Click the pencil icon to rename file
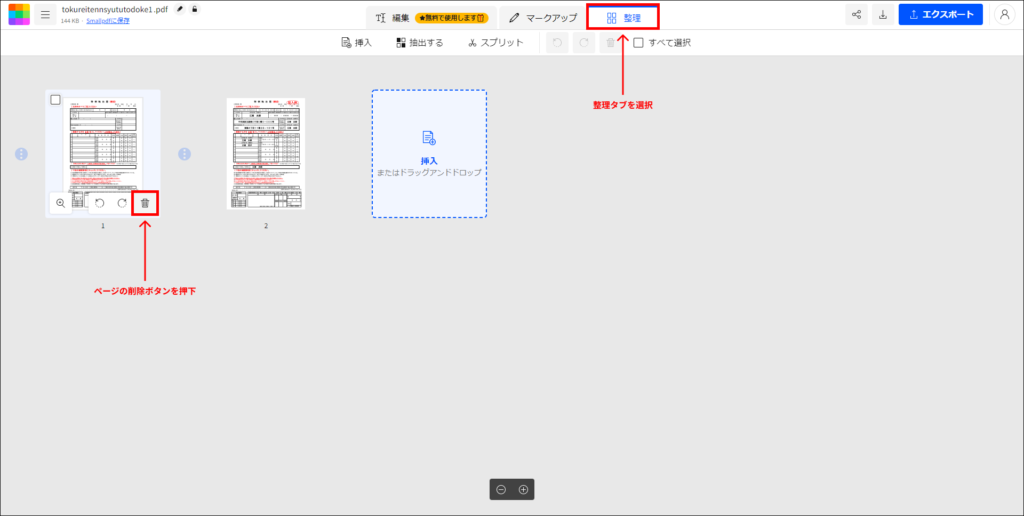Image resolution: width=1024 pixels, height=516 pixels. click(x=180, y=10)
